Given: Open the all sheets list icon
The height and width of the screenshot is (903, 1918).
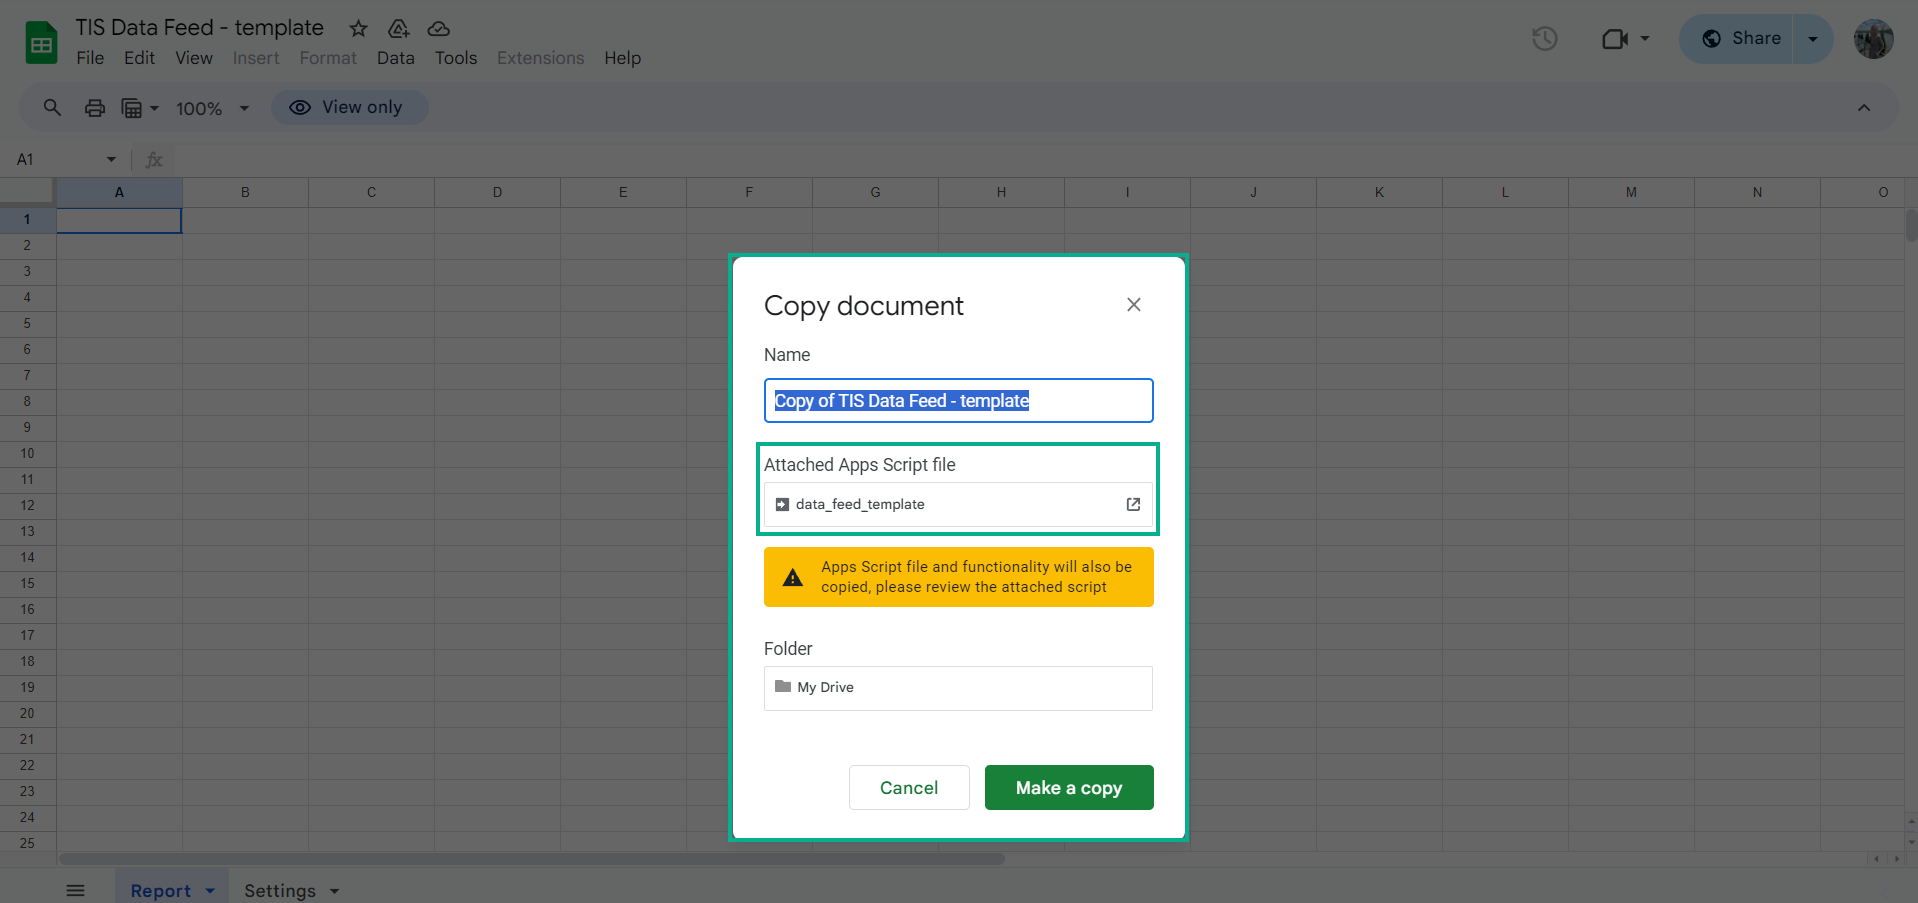Looking at the screenshot, I should (x=76, y=890).
